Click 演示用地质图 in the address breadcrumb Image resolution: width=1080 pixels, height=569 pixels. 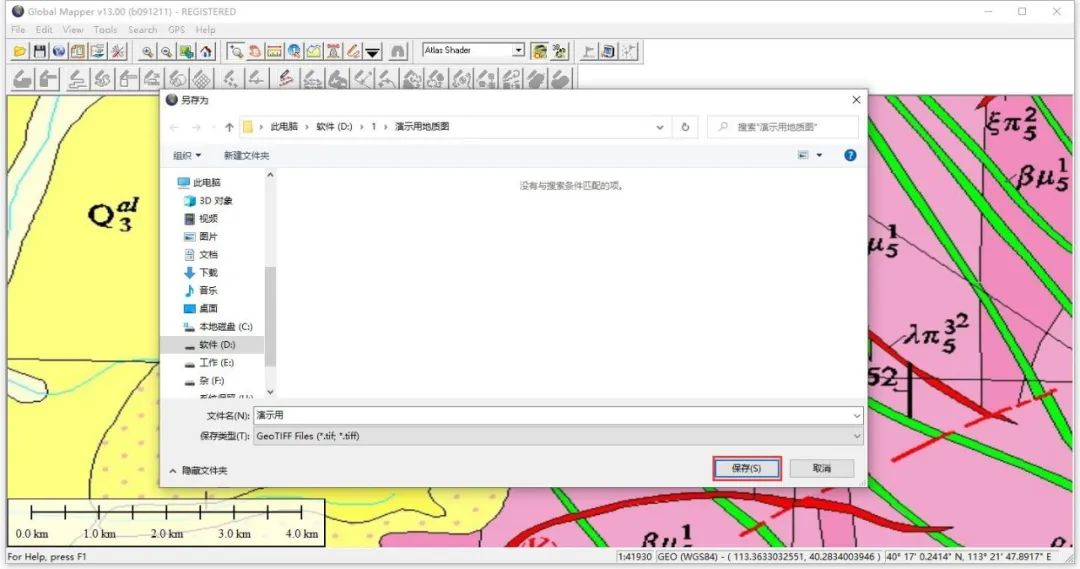click(x=422, y=127)
